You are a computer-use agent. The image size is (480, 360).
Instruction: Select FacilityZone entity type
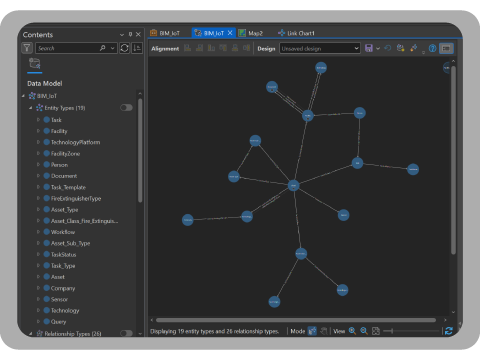(x=65, y=154)
